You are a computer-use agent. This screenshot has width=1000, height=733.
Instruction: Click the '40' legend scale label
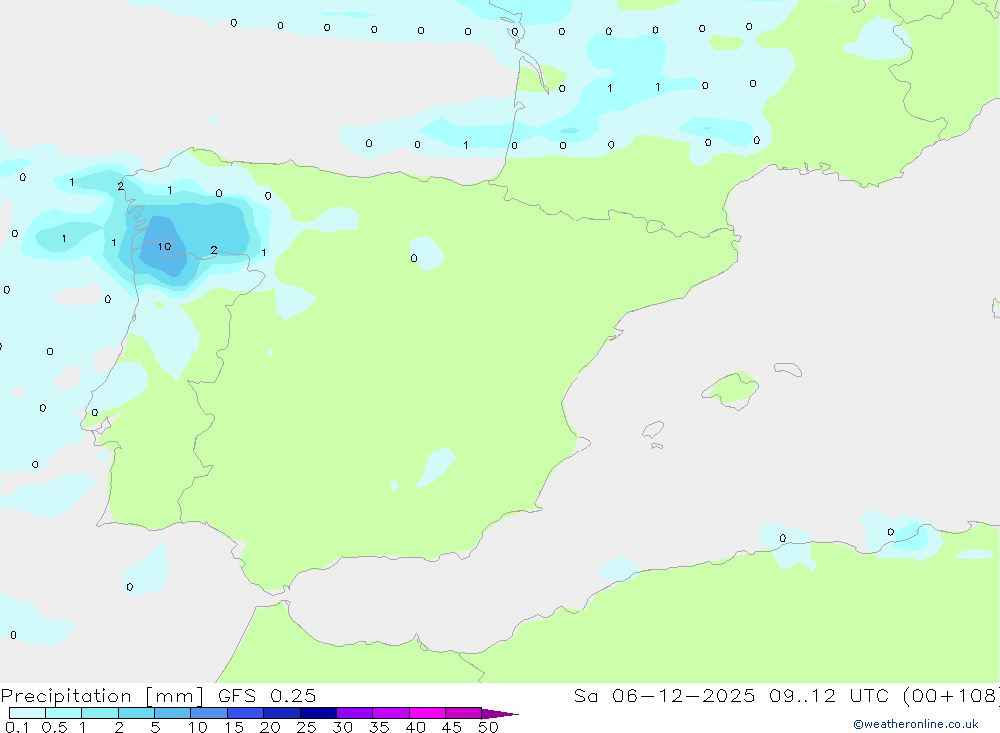416,727
